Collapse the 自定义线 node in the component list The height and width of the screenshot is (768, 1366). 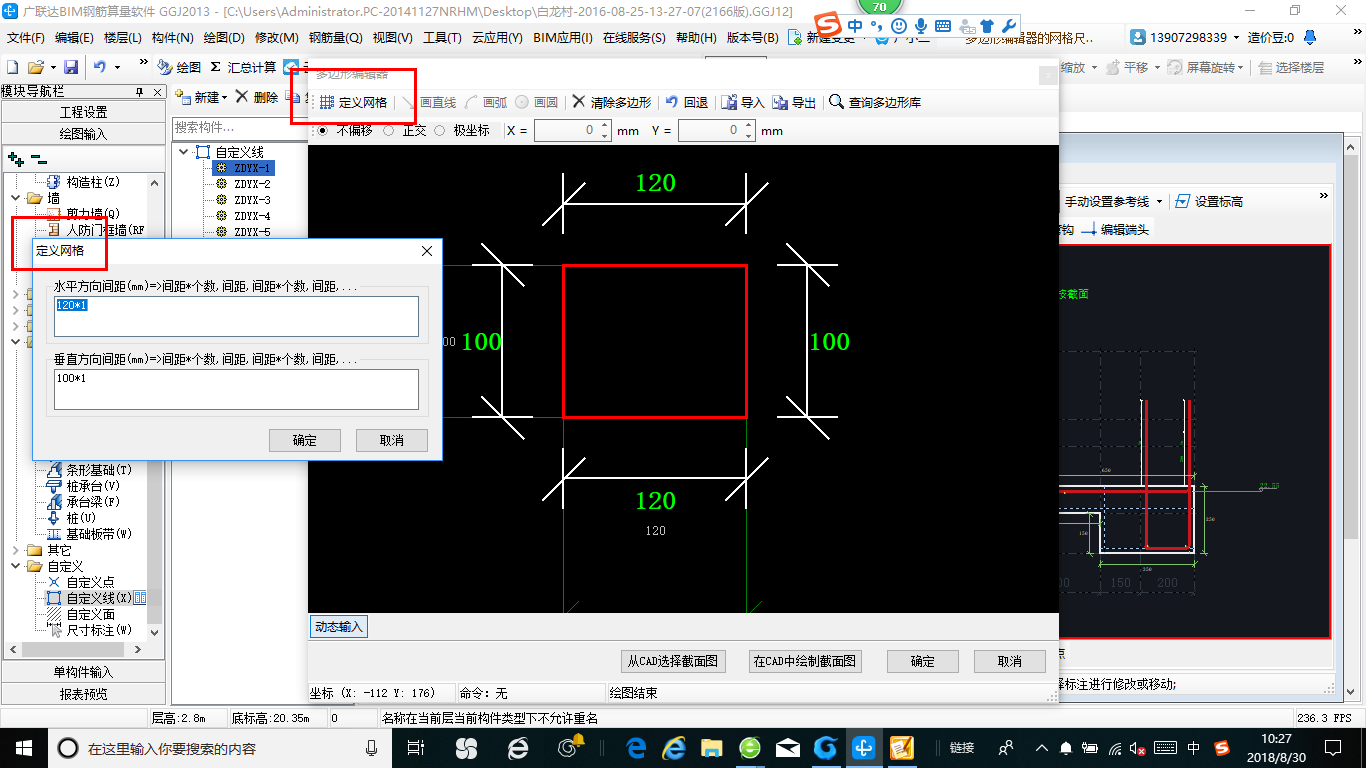pyautogui.click(x=183, y=152)
